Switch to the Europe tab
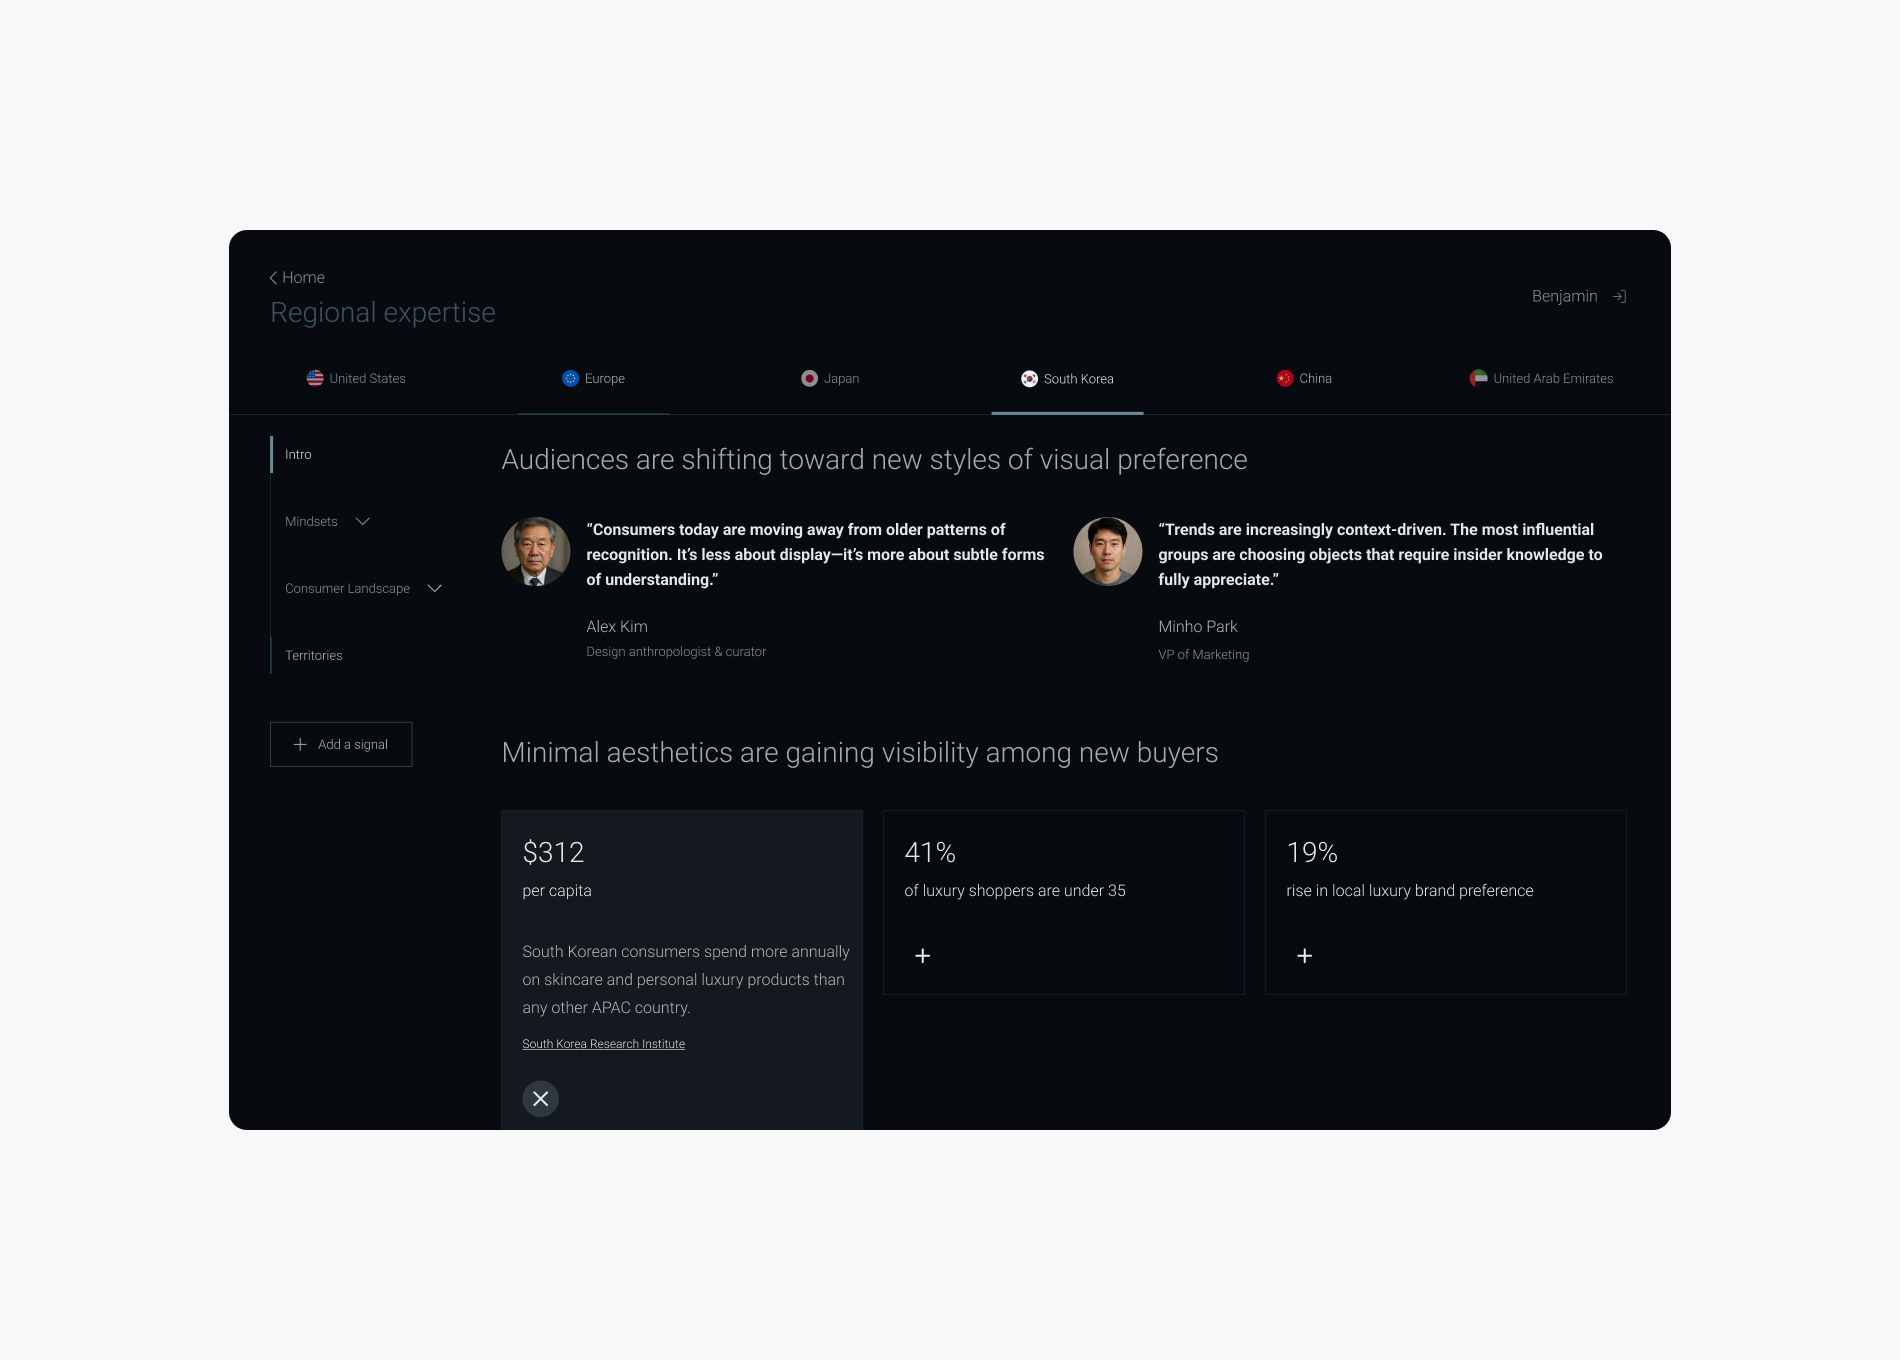 point(593,379)
